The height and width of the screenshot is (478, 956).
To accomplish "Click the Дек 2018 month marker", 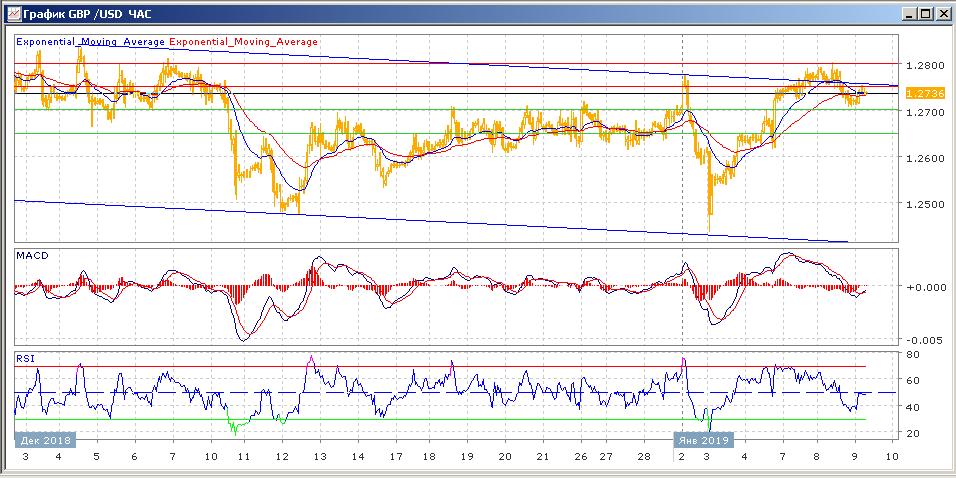I will [x=42, y=440].
